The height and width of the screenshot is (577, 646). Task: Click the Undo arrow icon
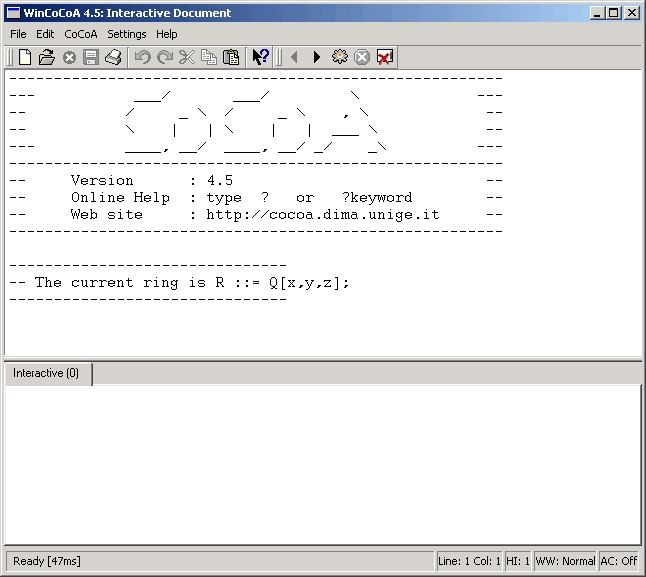tap(143, 57)
